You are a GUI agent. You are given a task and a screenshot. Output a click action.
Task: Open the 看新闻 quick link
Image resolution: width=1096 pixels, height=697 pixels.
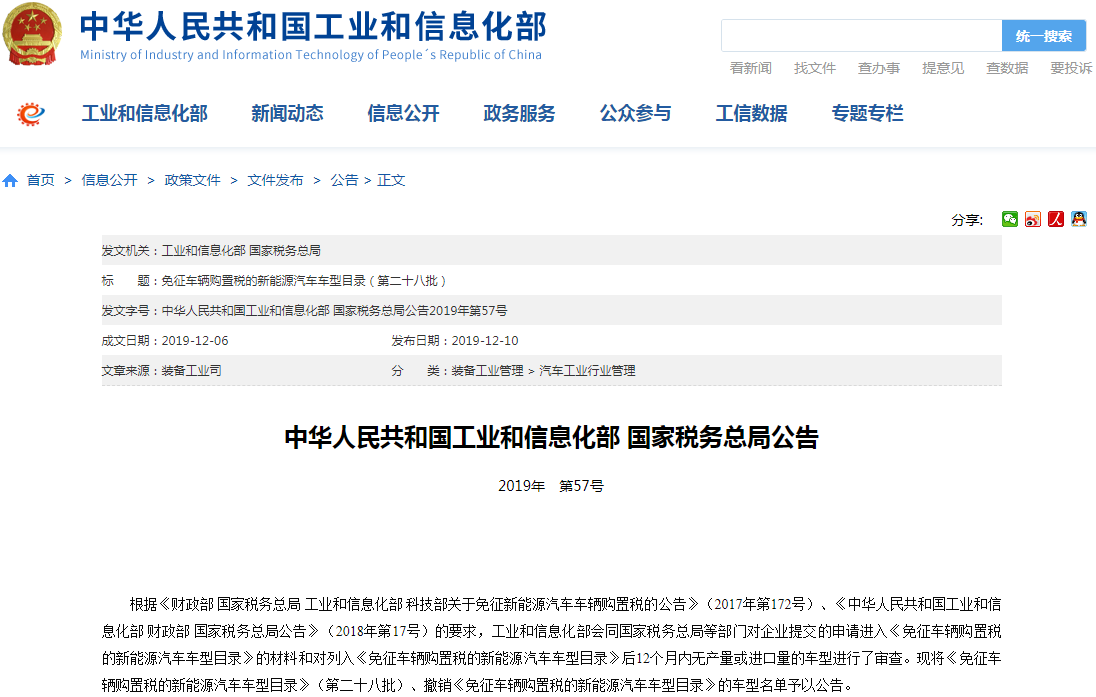pos(751,68)
